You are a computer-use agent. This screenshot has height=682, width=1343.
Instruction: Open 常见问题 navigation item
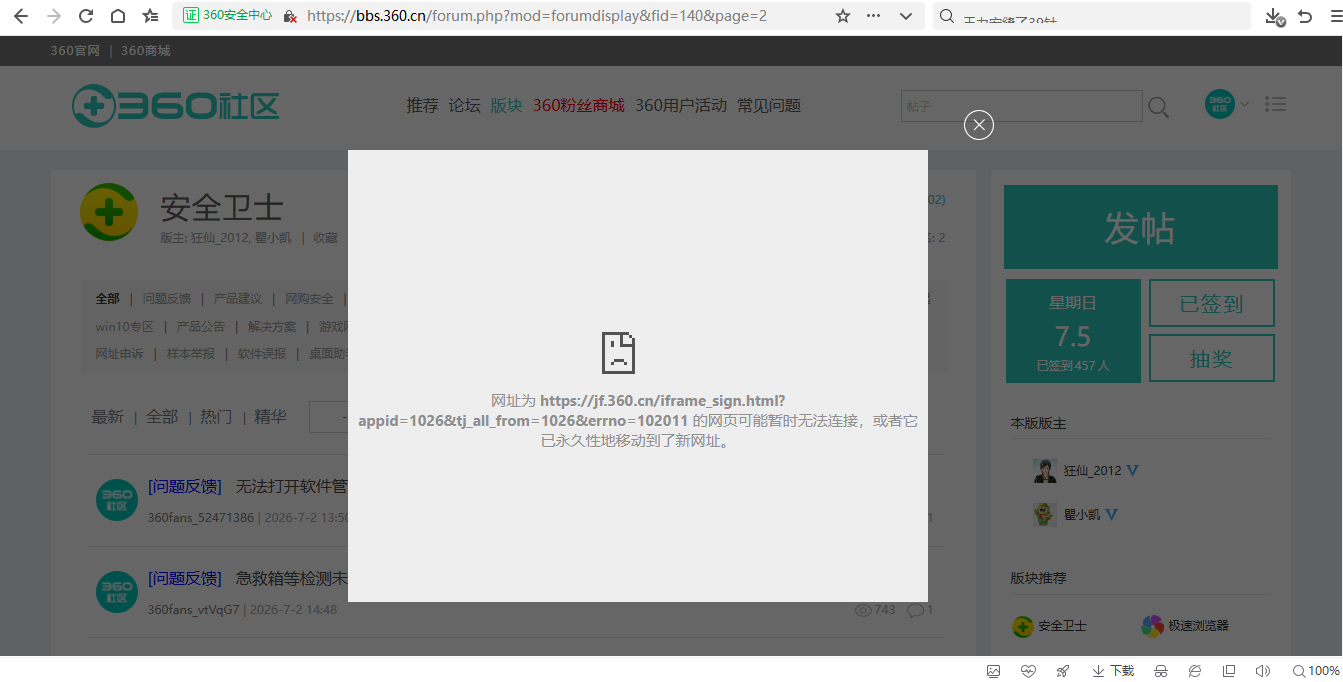coord(769,105)
